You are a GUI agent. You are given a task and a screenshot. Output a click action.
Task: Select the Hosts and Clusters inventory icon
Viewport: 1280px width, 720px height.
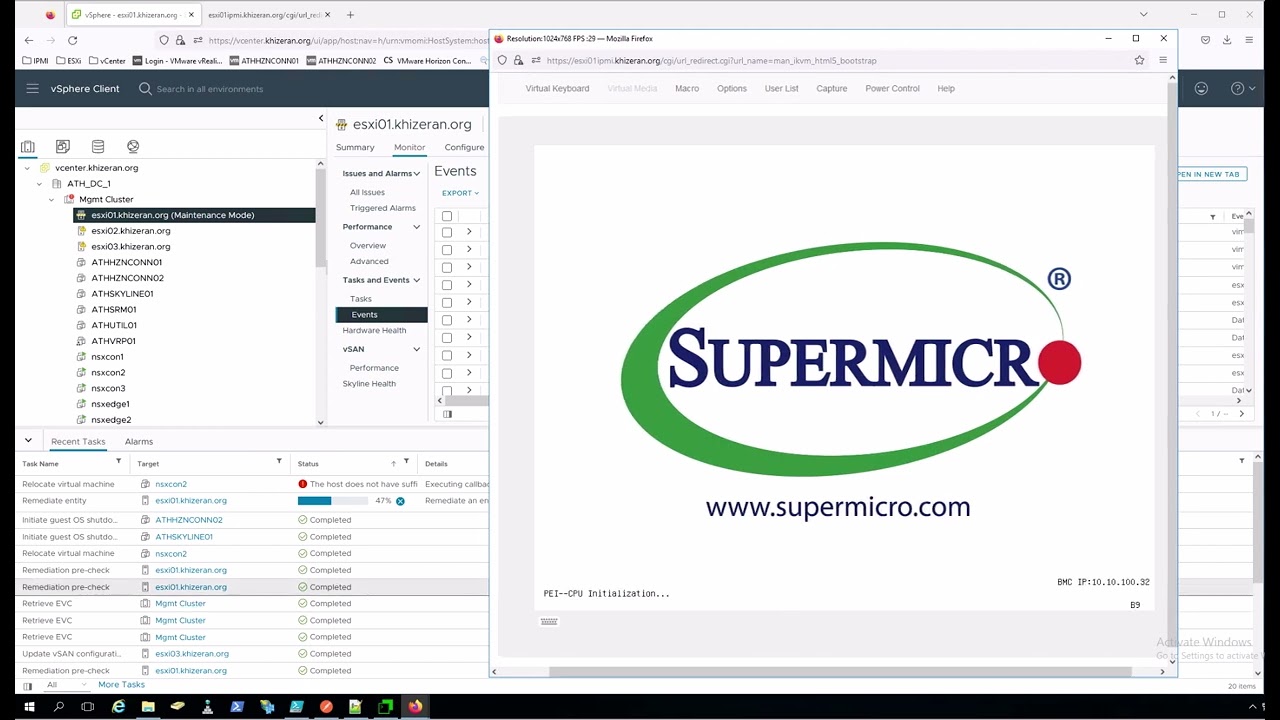point(28,146)
